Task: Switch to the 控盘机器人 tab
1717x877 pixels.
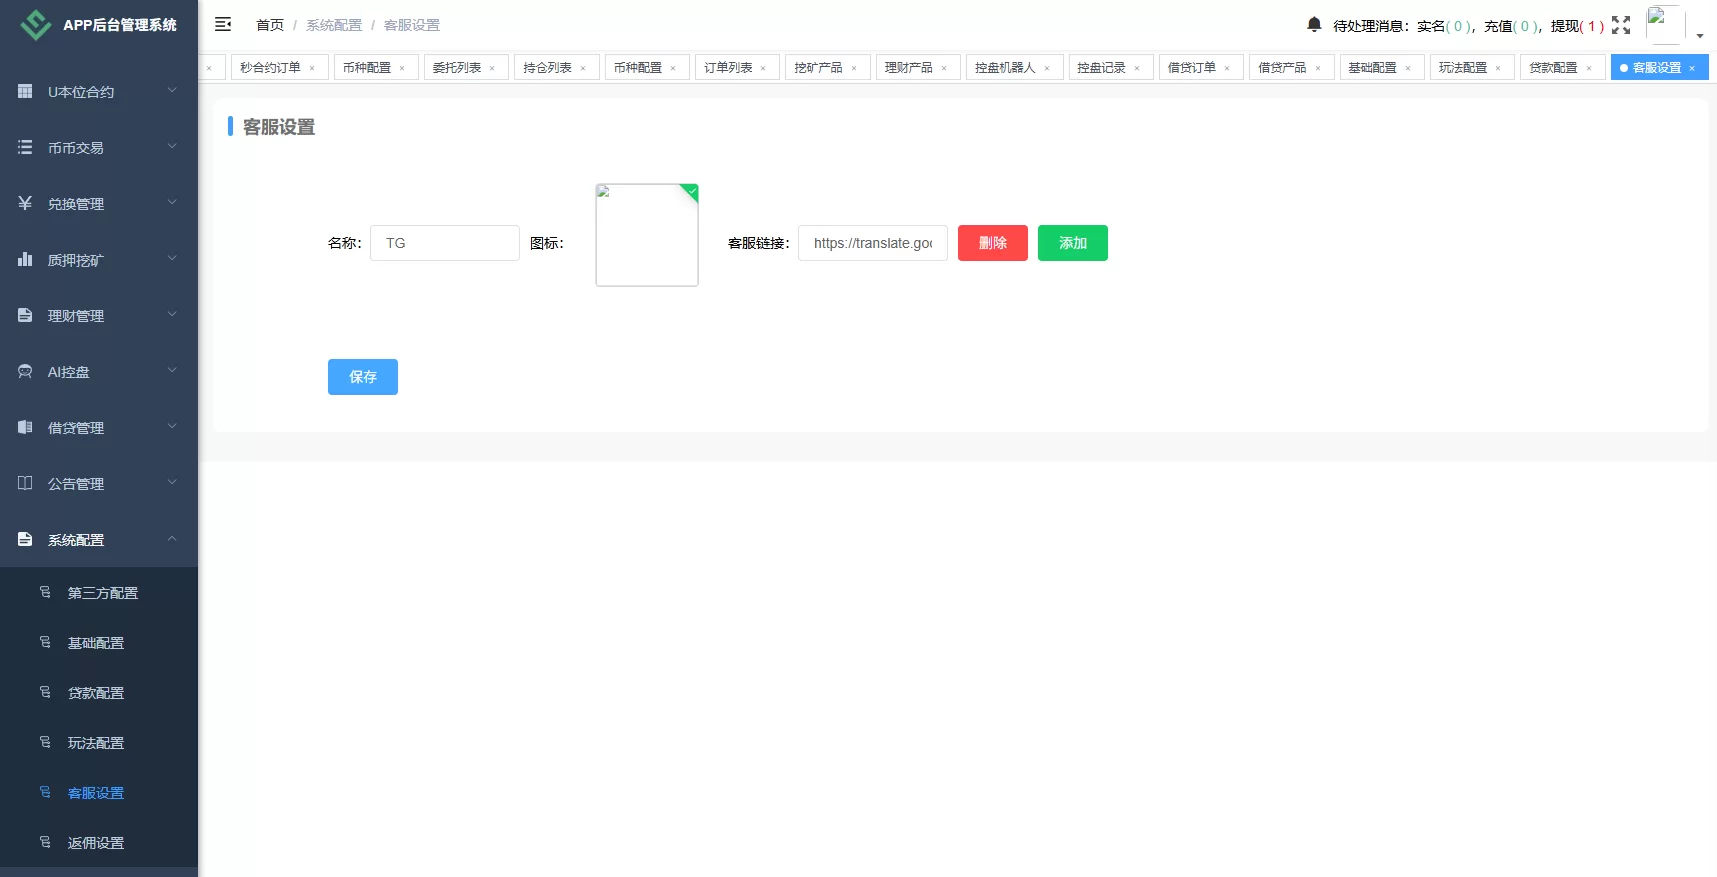Action: 1004,67
